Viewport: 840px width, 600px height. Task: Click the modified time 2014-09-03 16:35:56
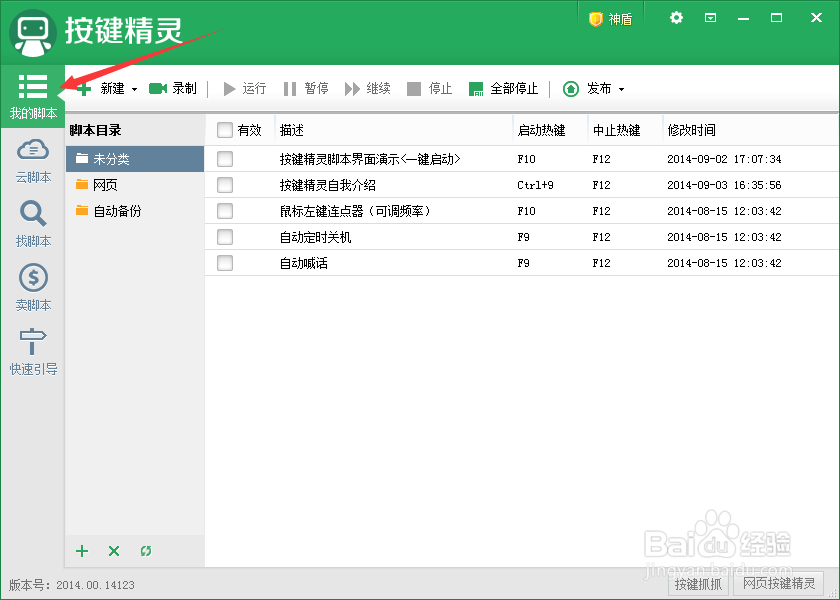[x=724, y=185]
